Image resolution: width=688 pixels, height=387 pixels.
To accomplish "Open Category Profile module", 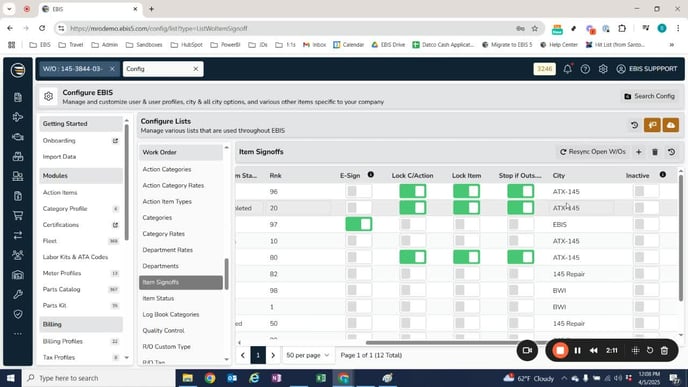I will point(65,208).
